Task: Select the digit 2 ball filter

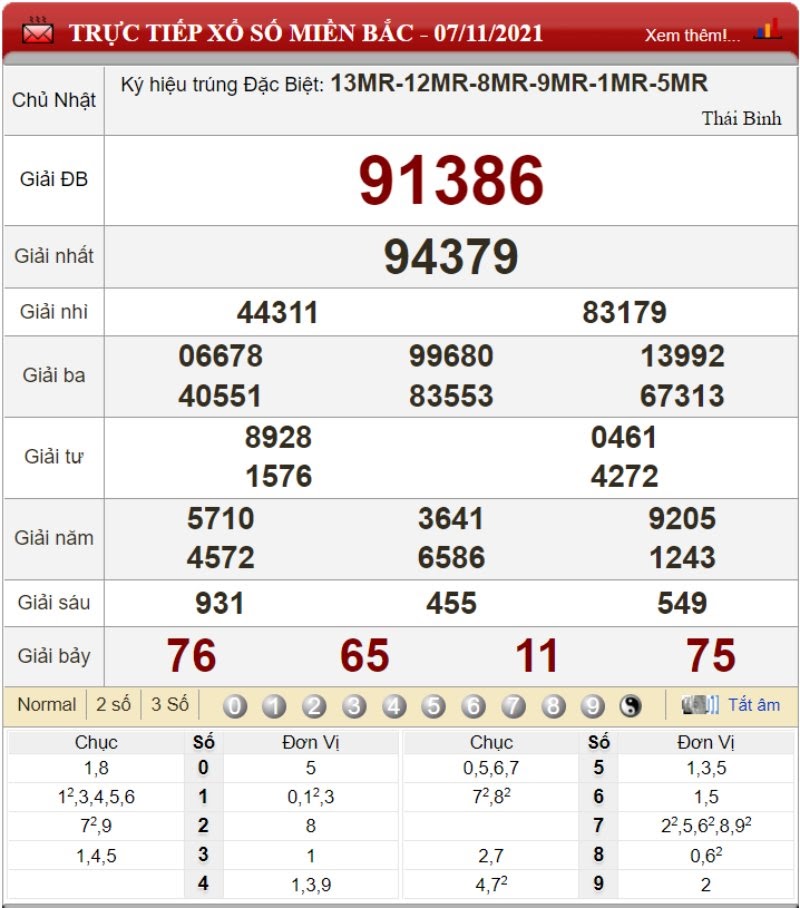Action: click(x=314, y=706)
